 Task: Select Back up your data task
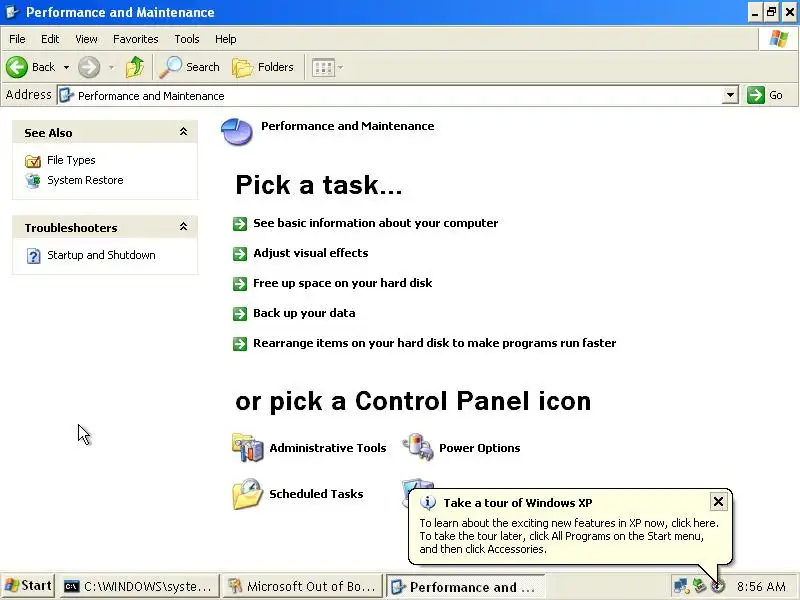[304, 313]
